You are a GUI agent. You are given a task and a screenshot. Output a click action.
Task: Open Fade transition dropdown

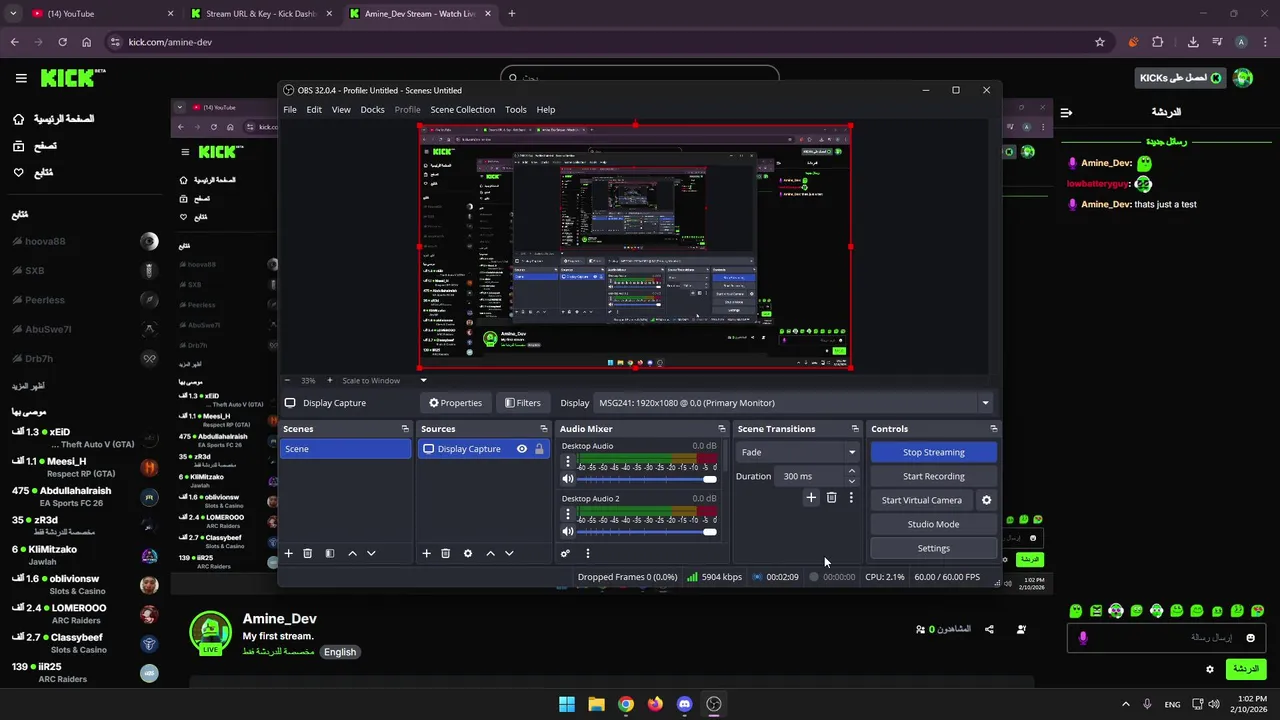coord(797,452)
